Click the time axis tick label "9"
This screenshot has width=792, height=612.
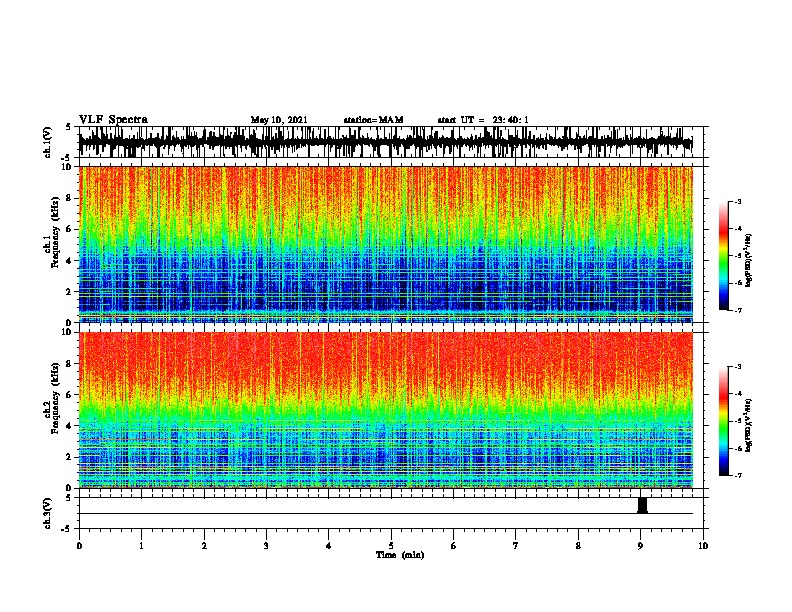640,545
